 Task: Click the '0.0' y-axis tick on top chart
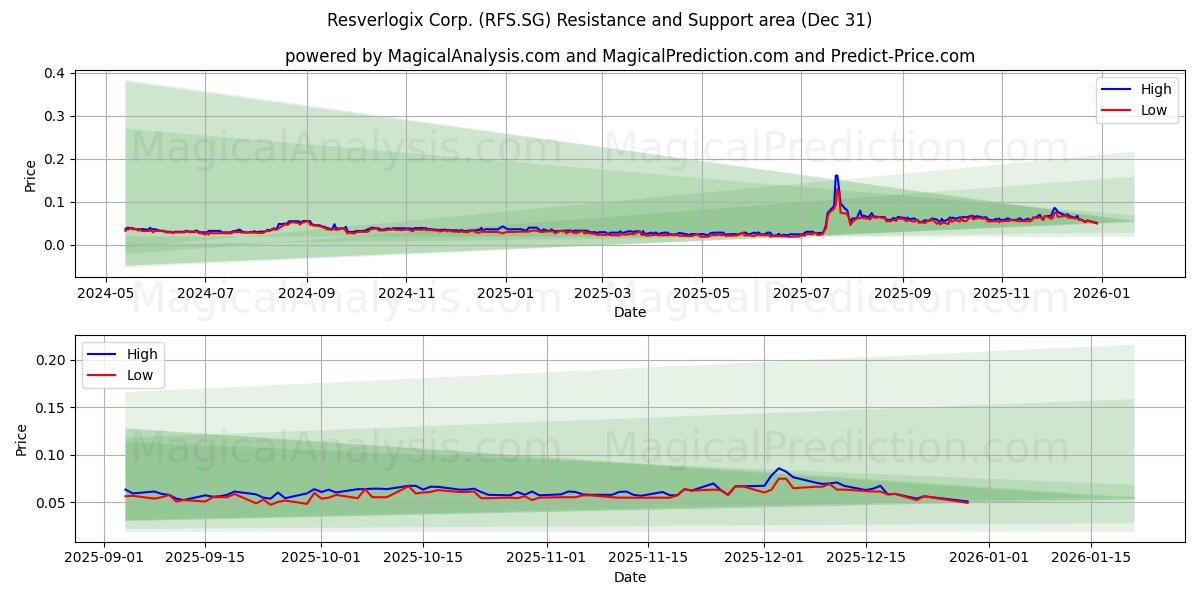click(x=55, y=245)
